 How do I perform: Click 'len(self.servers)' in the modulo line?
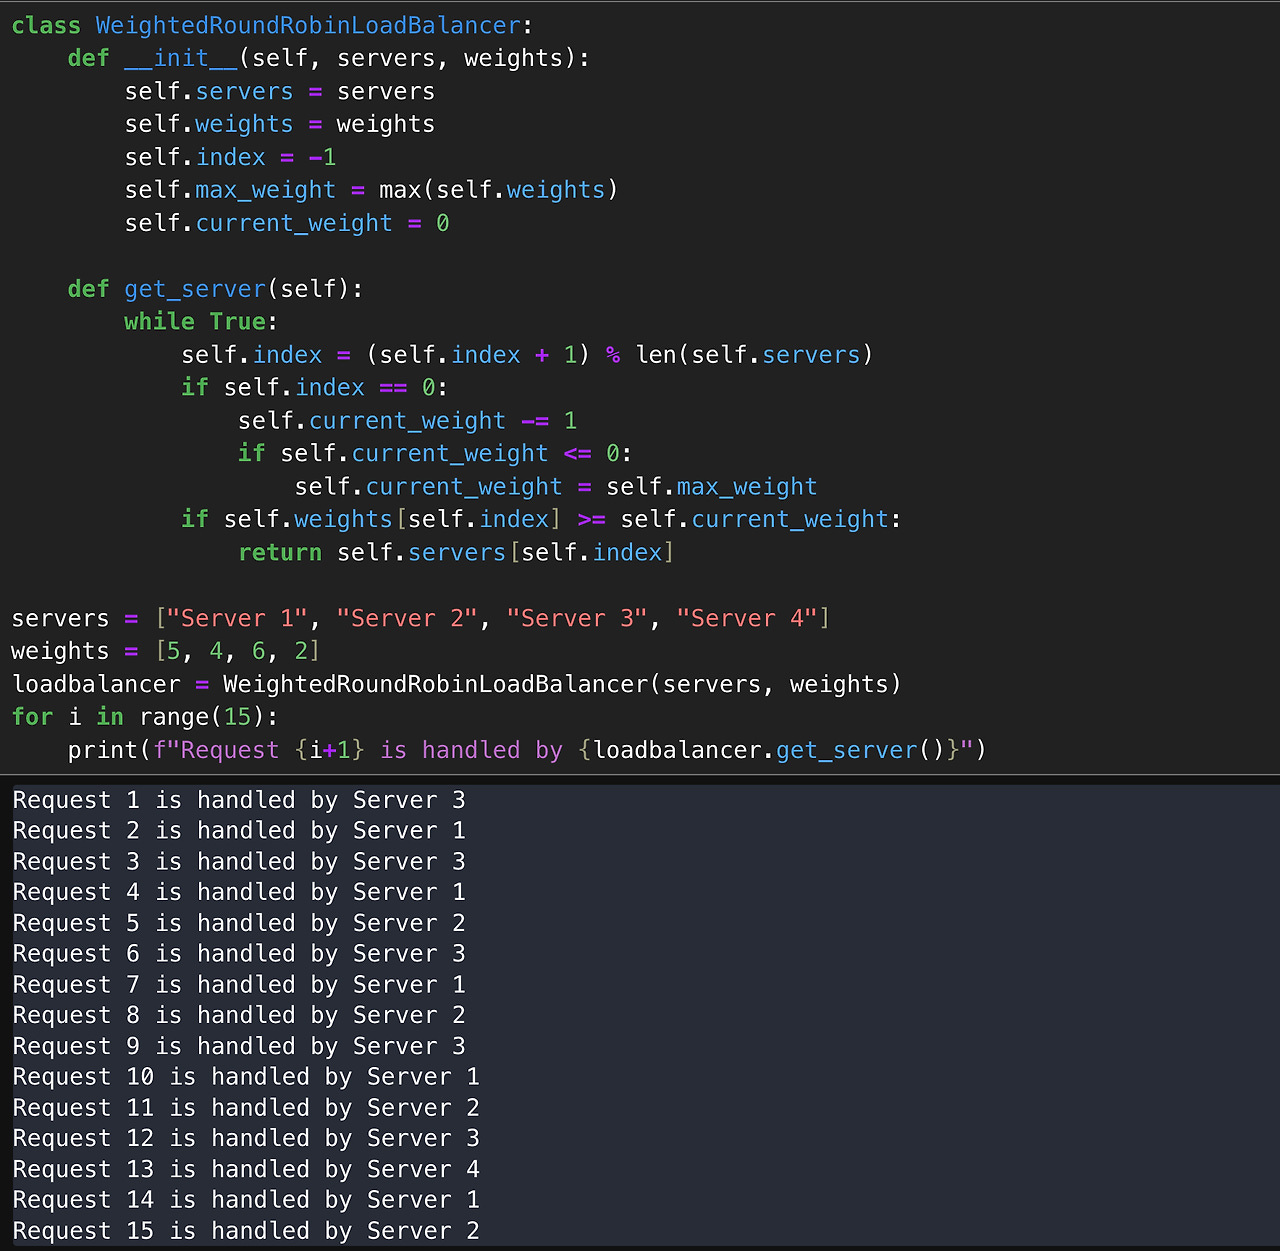pyautogui.click(x=754, y=355)
